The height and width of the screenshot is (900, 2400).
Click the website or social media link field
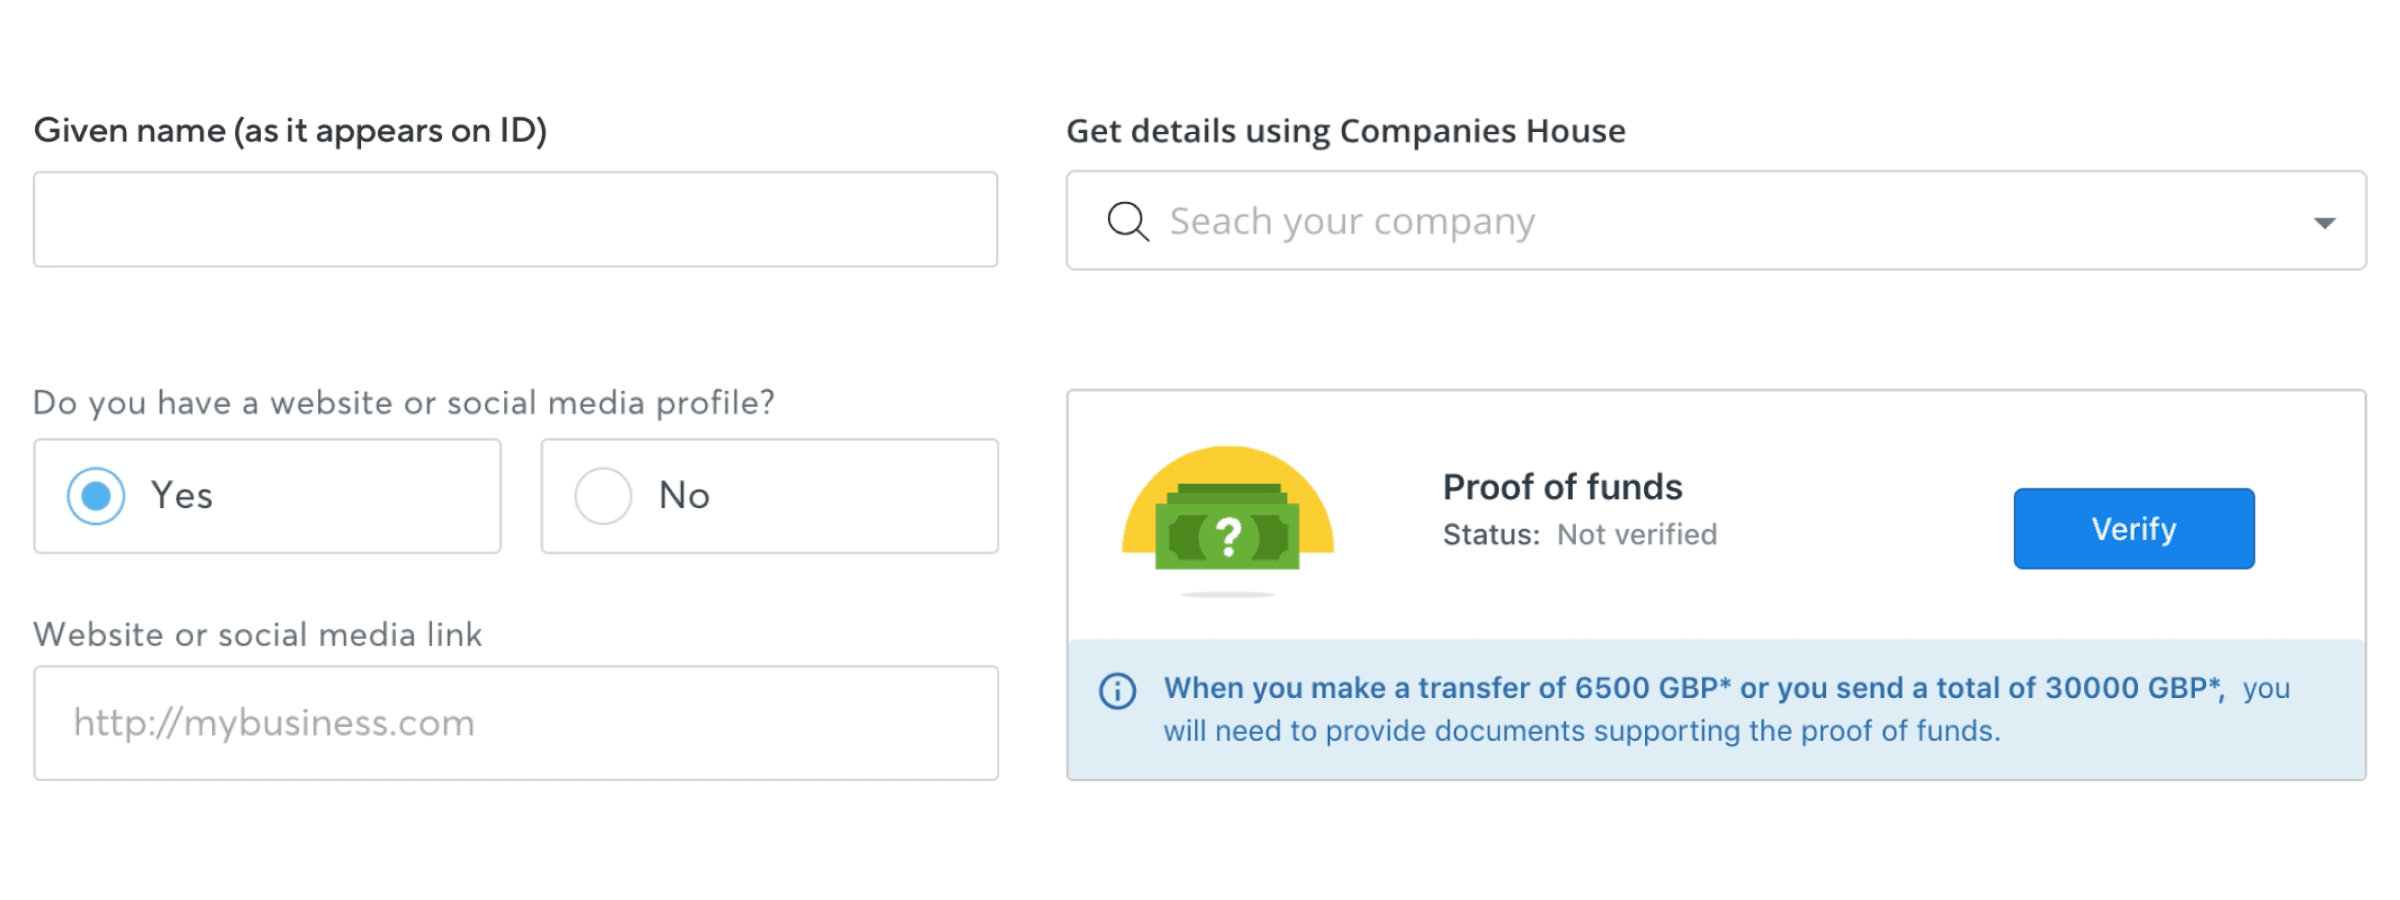pos(515,722)
